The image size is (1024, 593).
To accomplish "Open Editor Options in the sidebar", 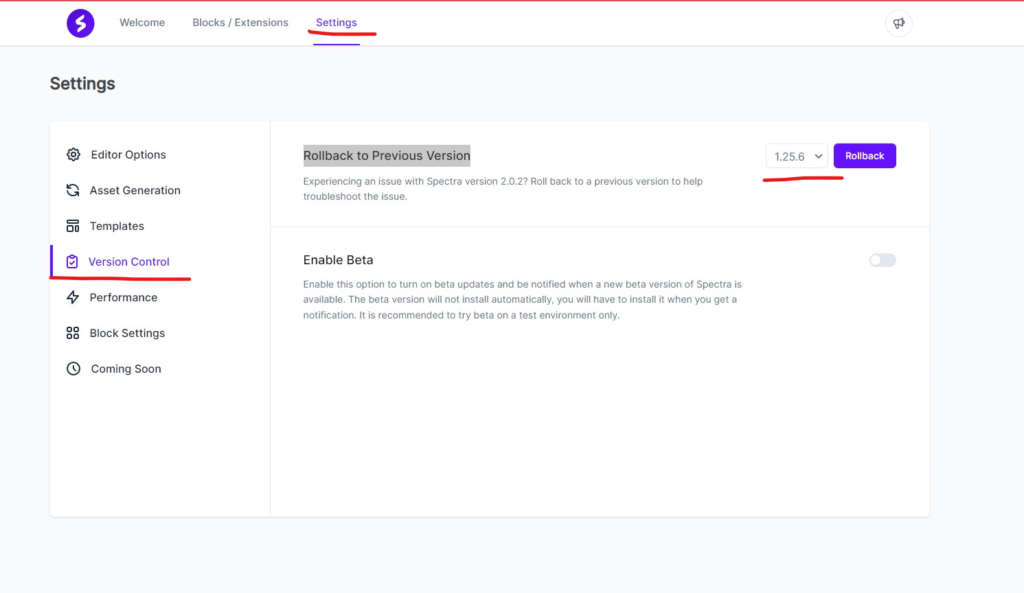I will (x=128, y=155).
